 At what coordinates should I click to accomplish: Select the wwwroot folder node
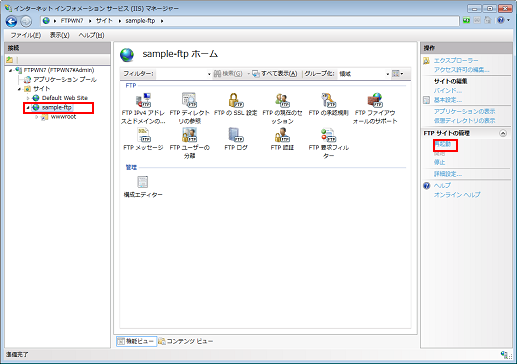63,117
